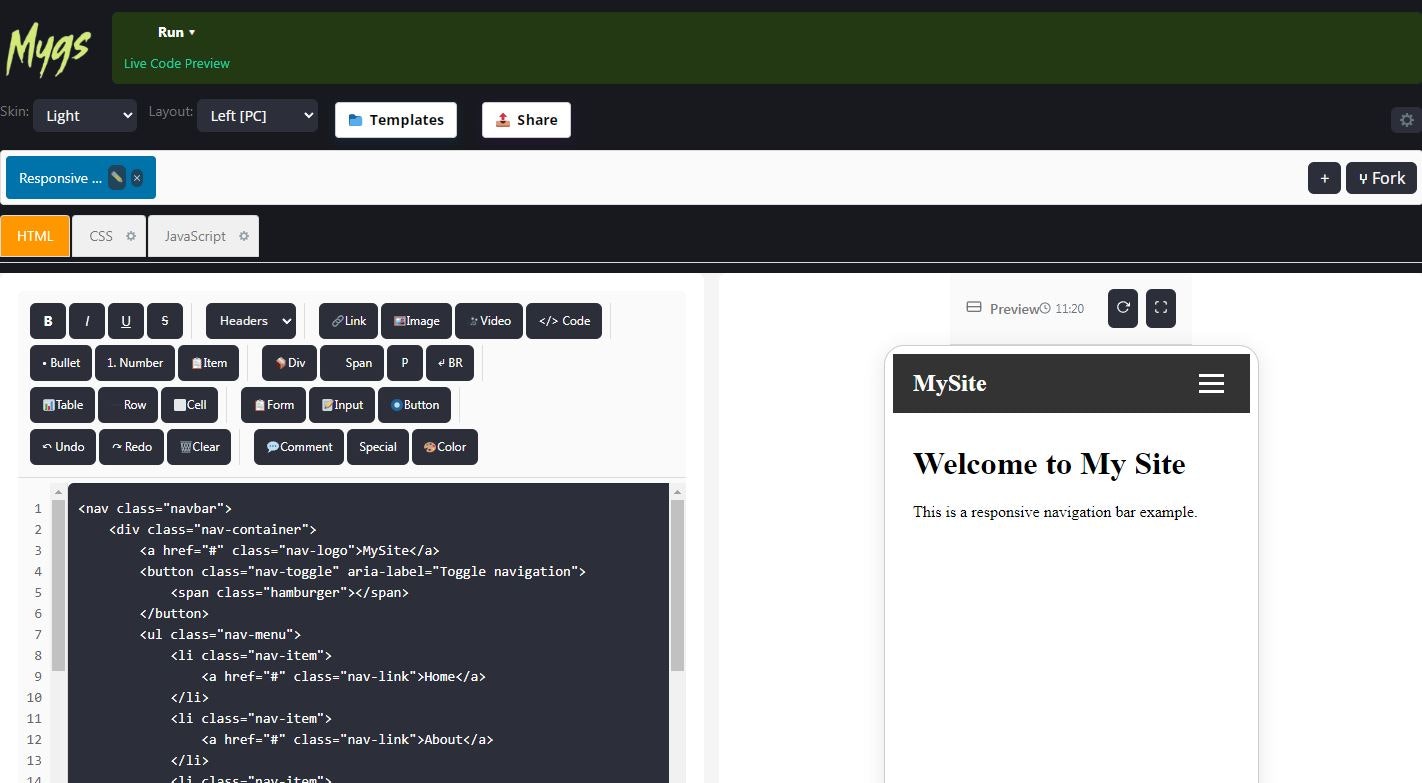Open the Layout dropdown showing Left [PC]
1422x783 pixels.
coord(257,116)
